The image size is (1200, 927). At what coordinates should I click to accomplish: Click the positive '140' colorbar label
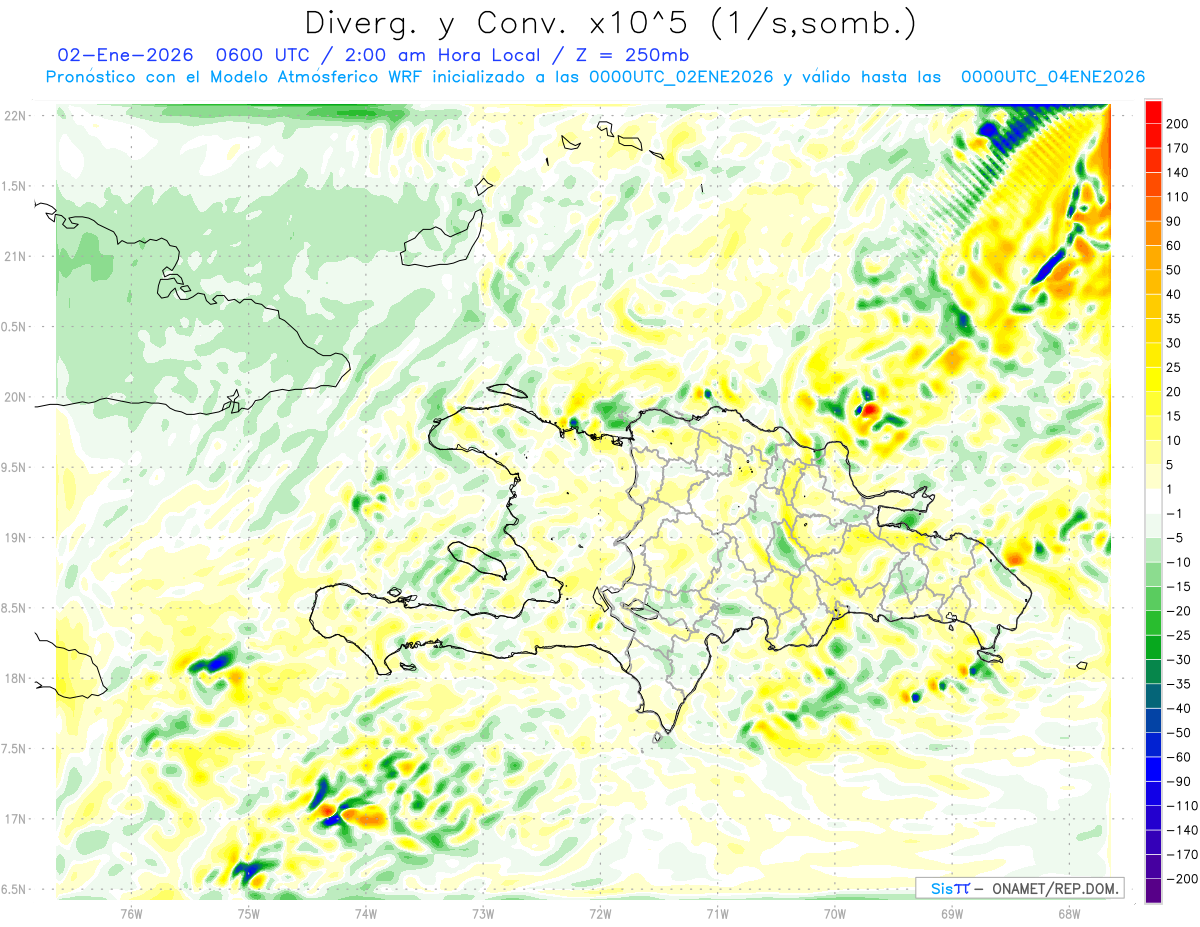[1178, 173]
